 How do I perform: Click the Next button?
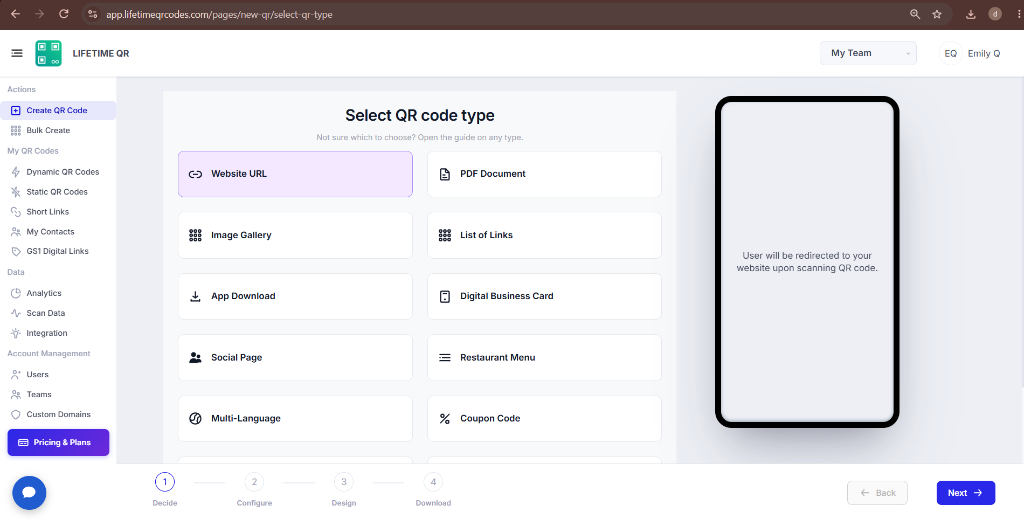tap(965, 493)
